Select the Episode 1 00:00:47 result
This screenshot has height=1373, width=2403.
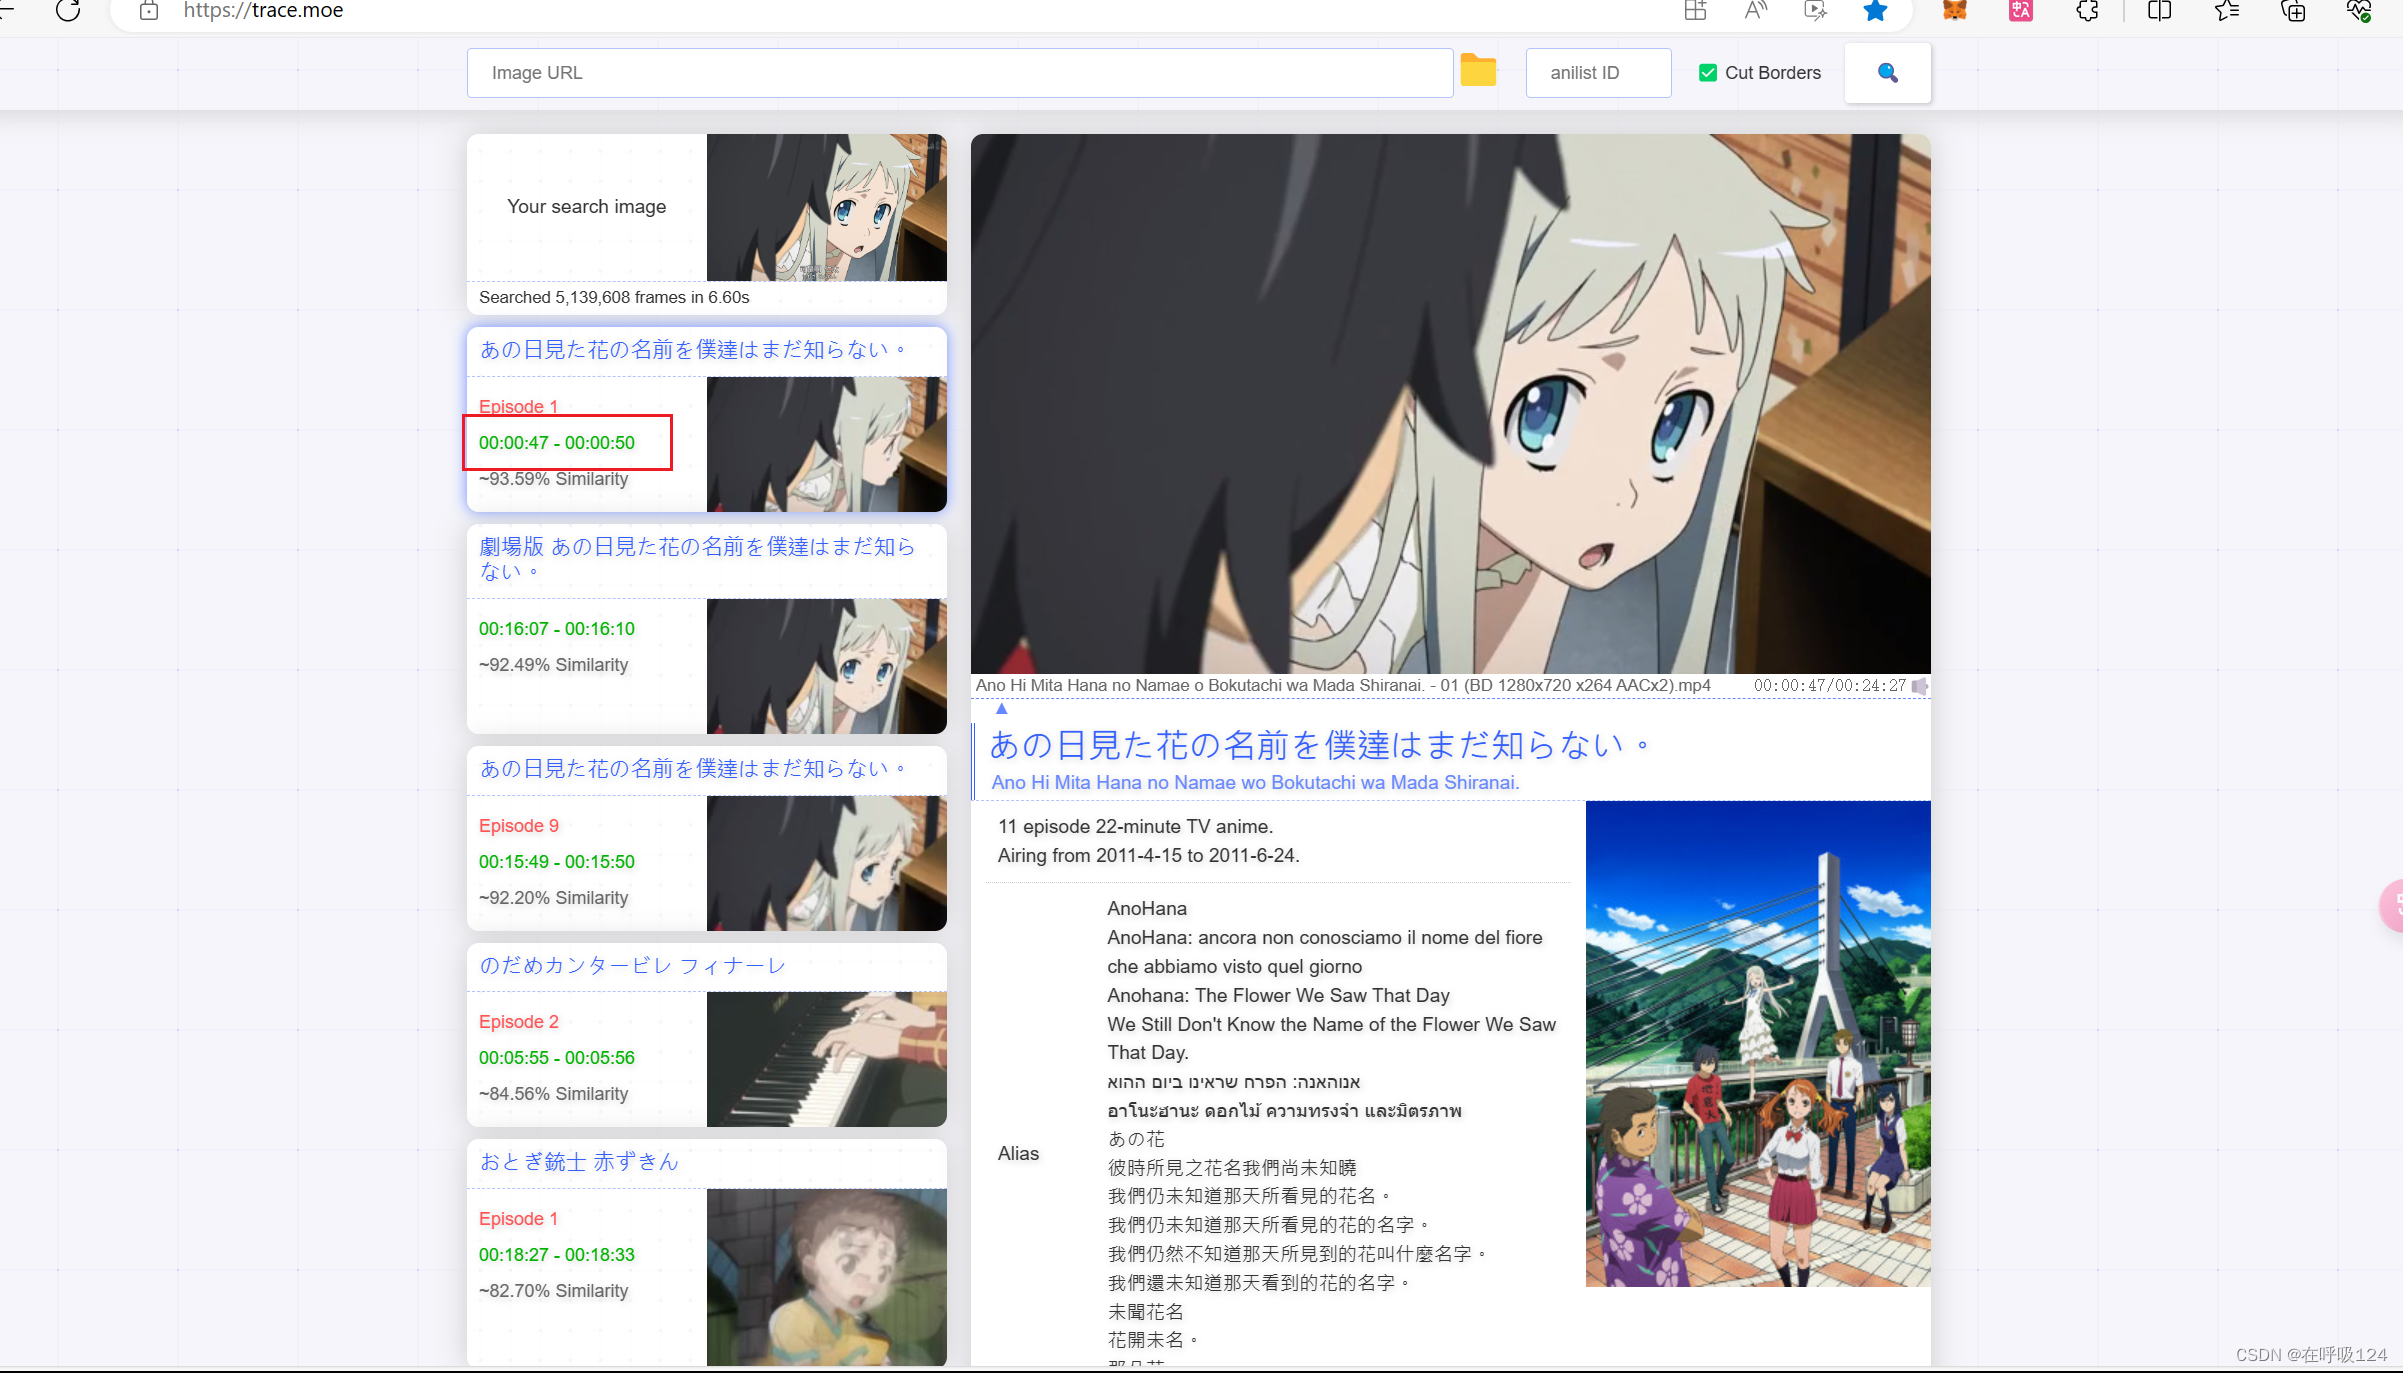557,443
